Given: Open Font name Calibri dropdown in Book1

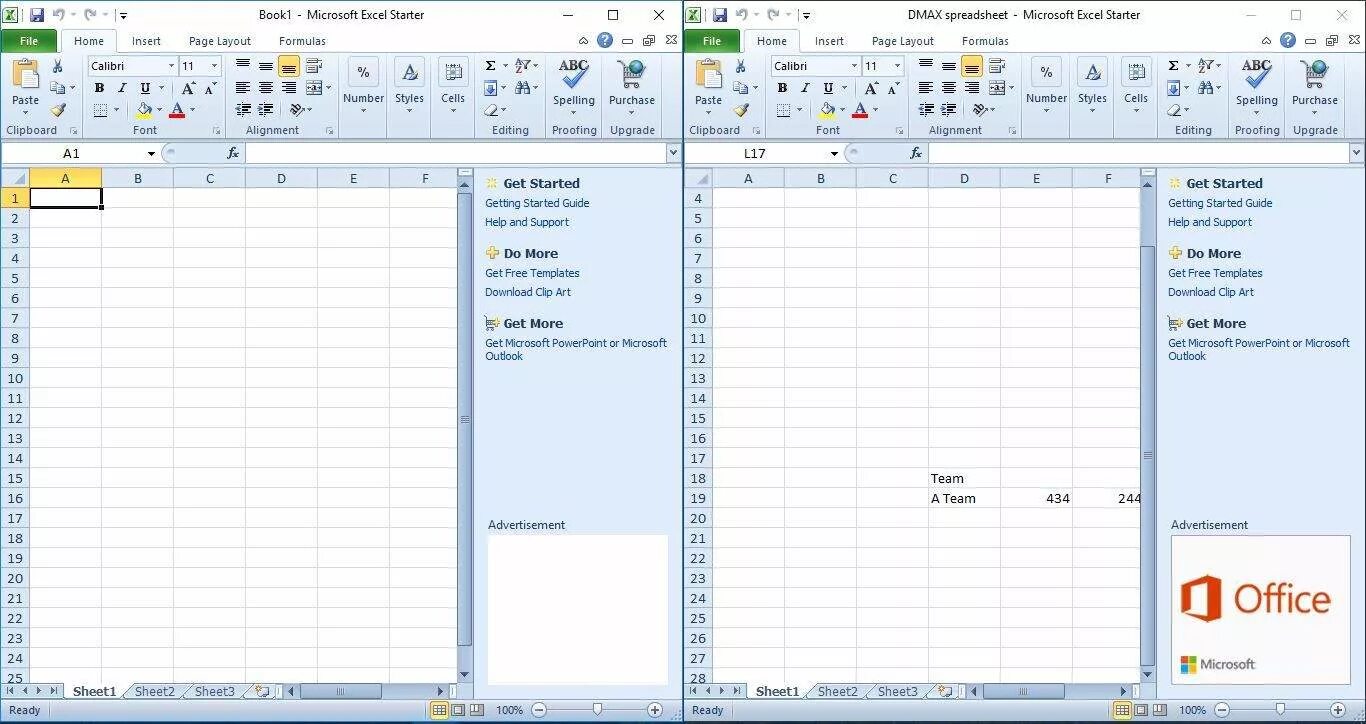Looking at the screenshot, I should pyautogui.click(x=172, y=66).
